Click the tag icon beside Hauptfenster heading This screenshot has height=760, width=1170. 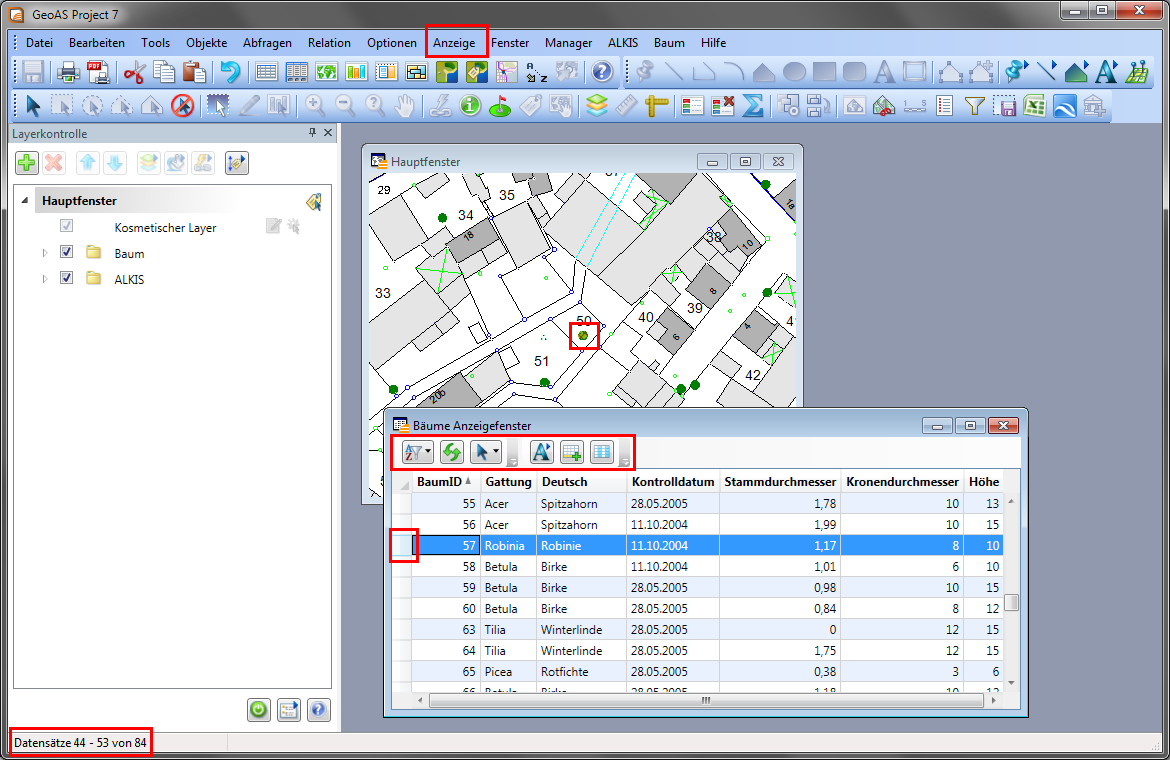point(314,201)
